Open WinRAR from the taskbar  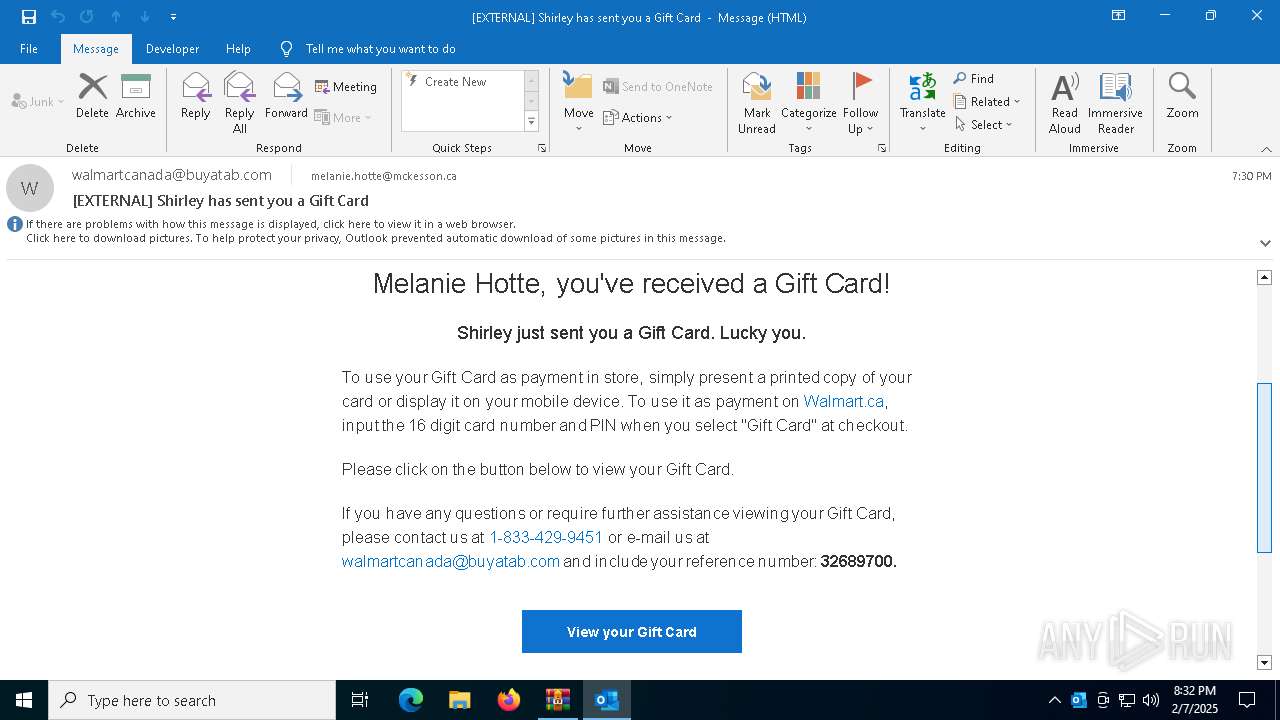[x=557, y=700]
